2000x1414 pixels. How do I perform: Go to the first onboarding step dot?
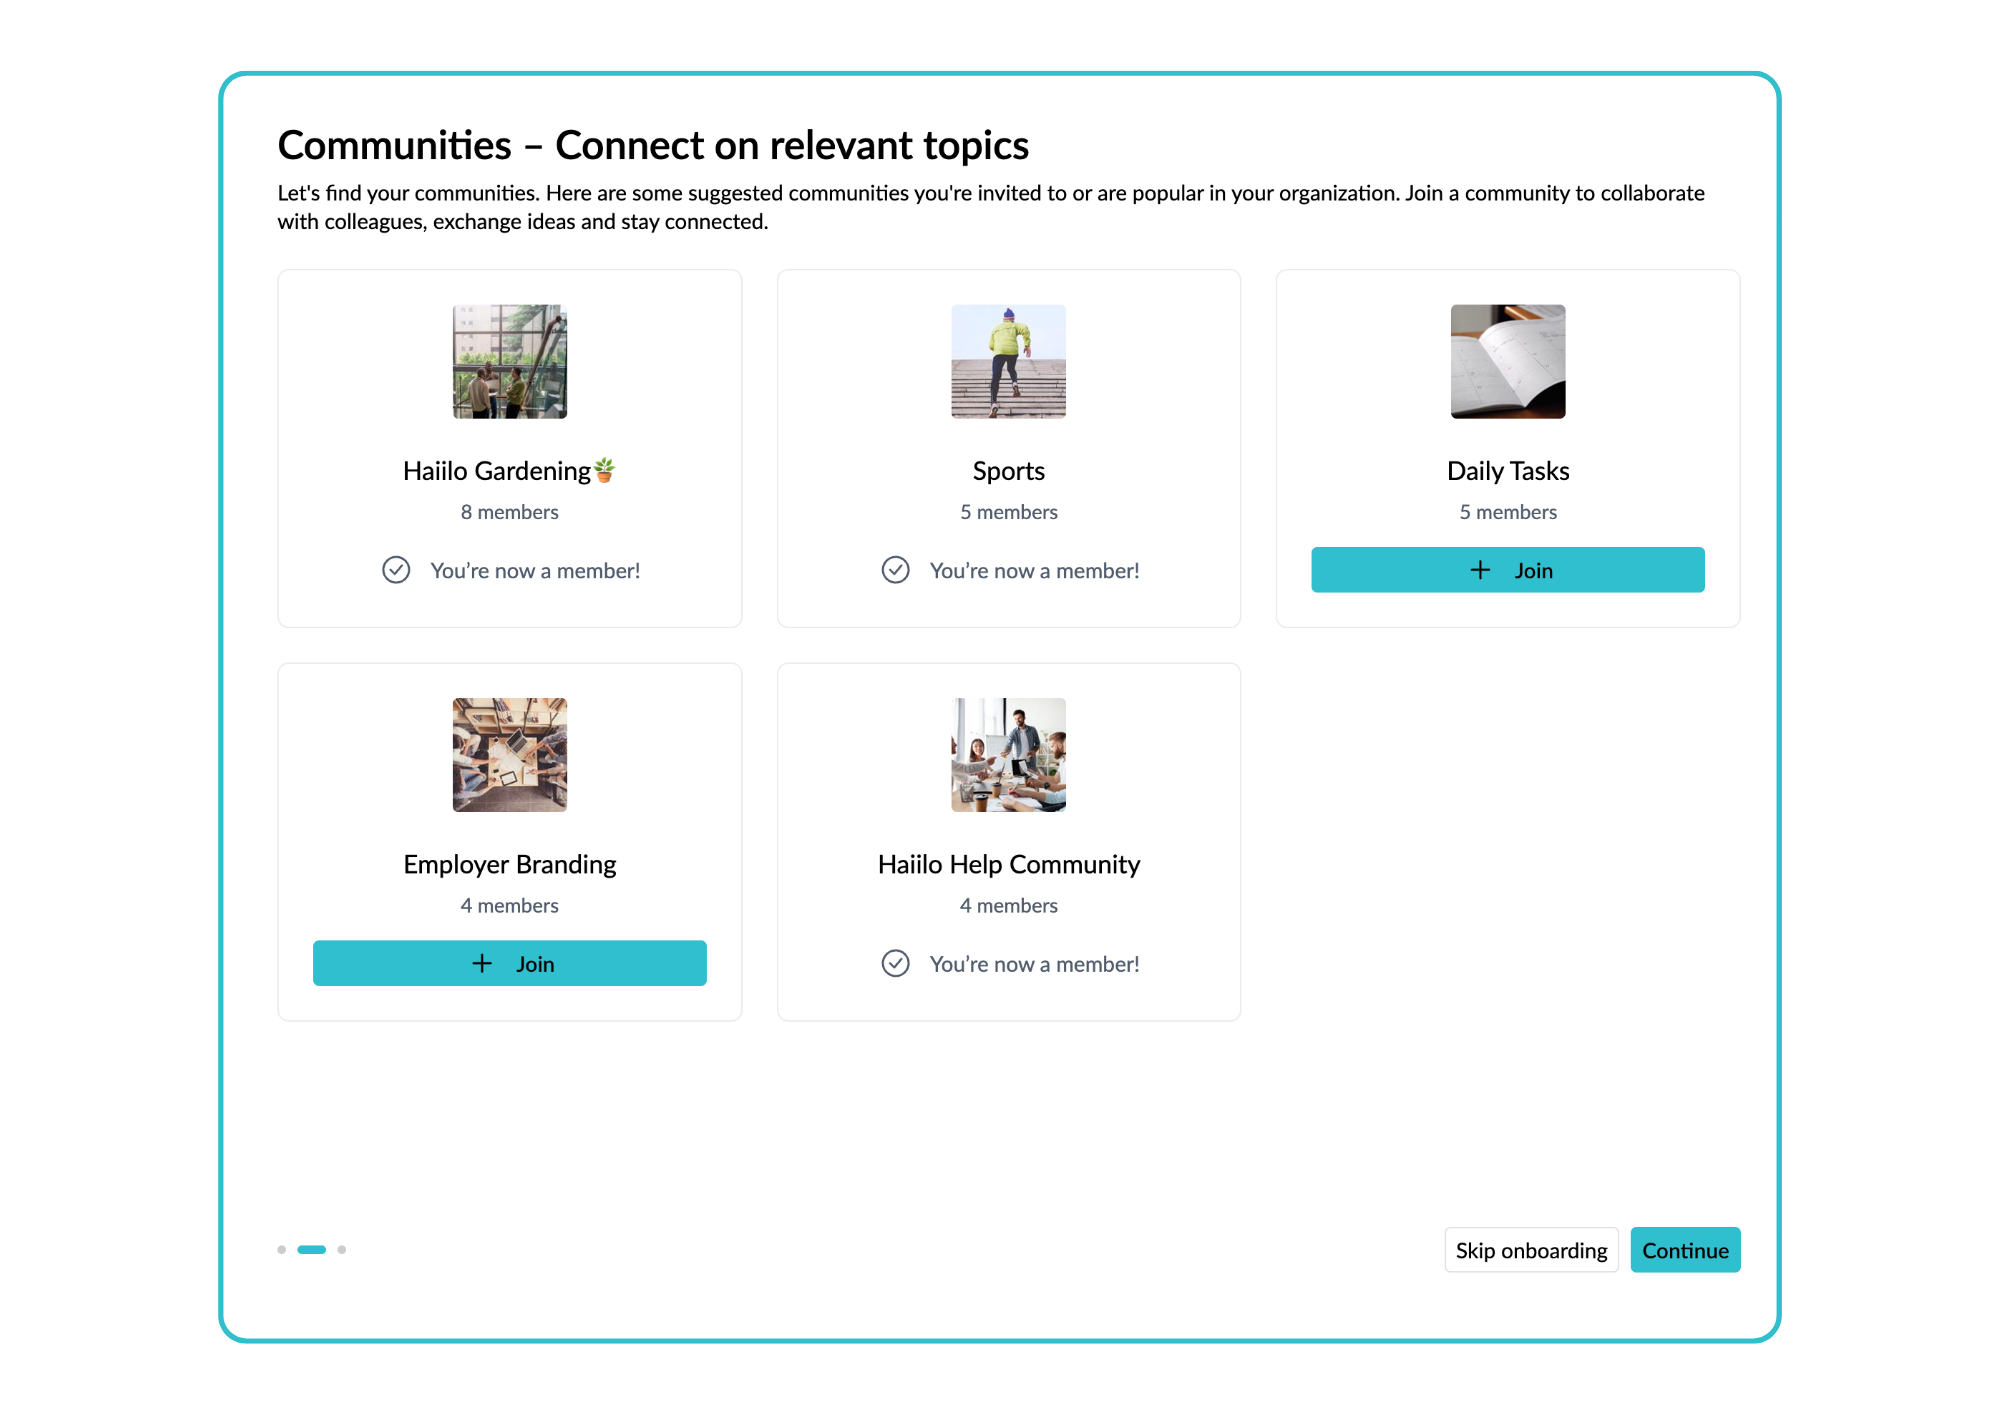[282, 1249]
